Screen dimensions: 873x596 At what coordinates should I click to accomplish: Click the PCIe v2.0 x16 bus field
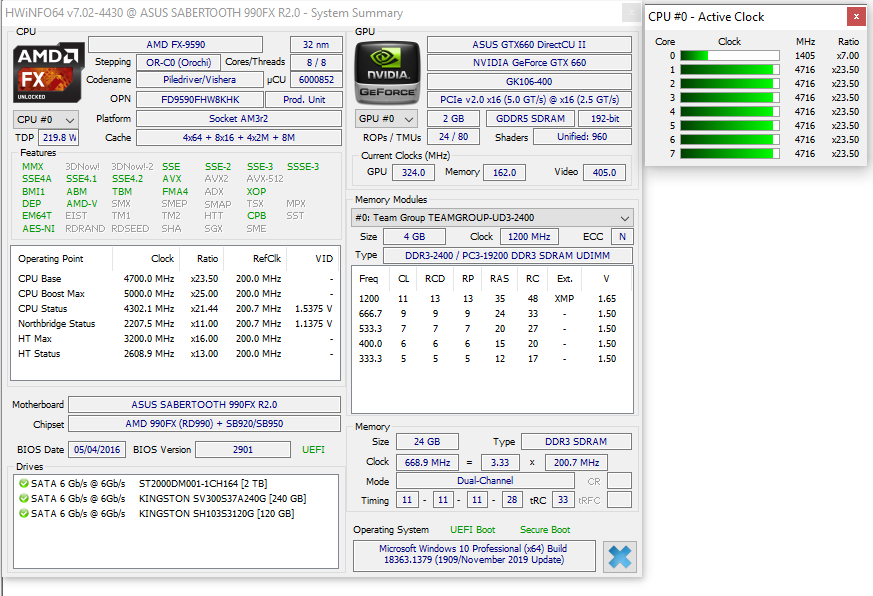pyautogui.click(x=529, y=100)
